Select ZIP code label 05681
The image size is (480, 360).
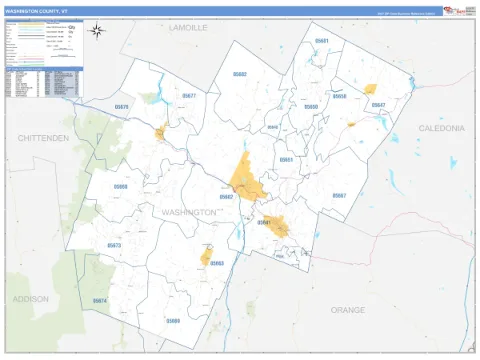(x=322, y=41)
